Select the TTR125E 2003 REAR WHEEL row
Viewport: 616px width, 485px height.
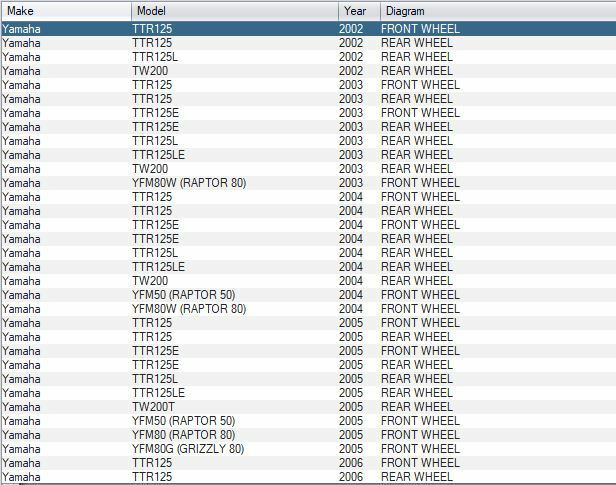pyautogui.click(x=309, y=127)
